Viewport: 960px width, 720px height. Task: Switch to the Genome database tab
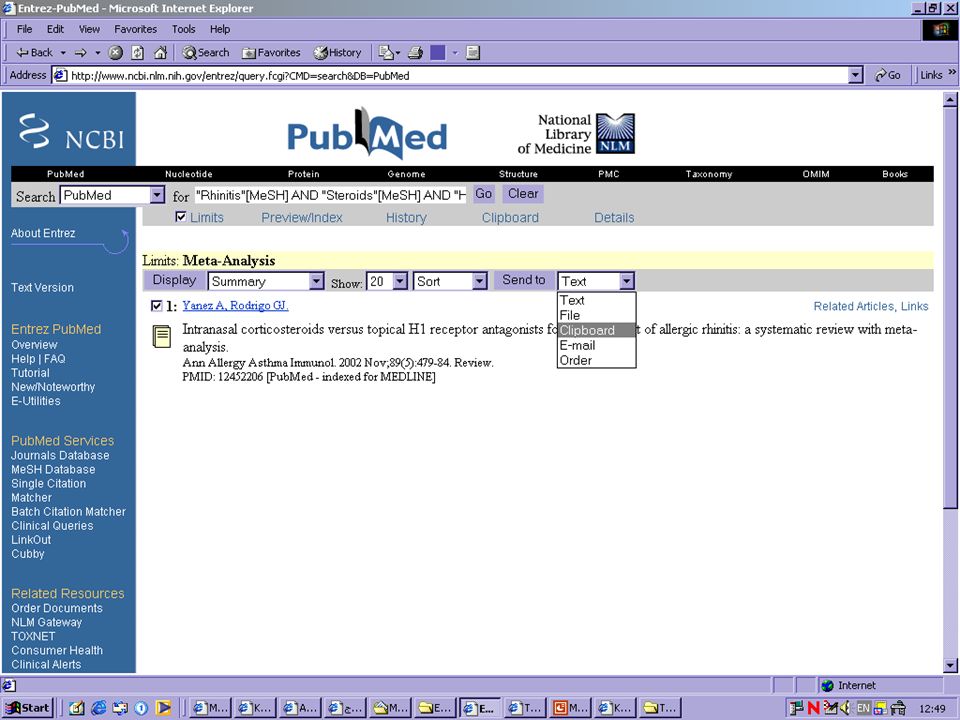pos(406,174)
